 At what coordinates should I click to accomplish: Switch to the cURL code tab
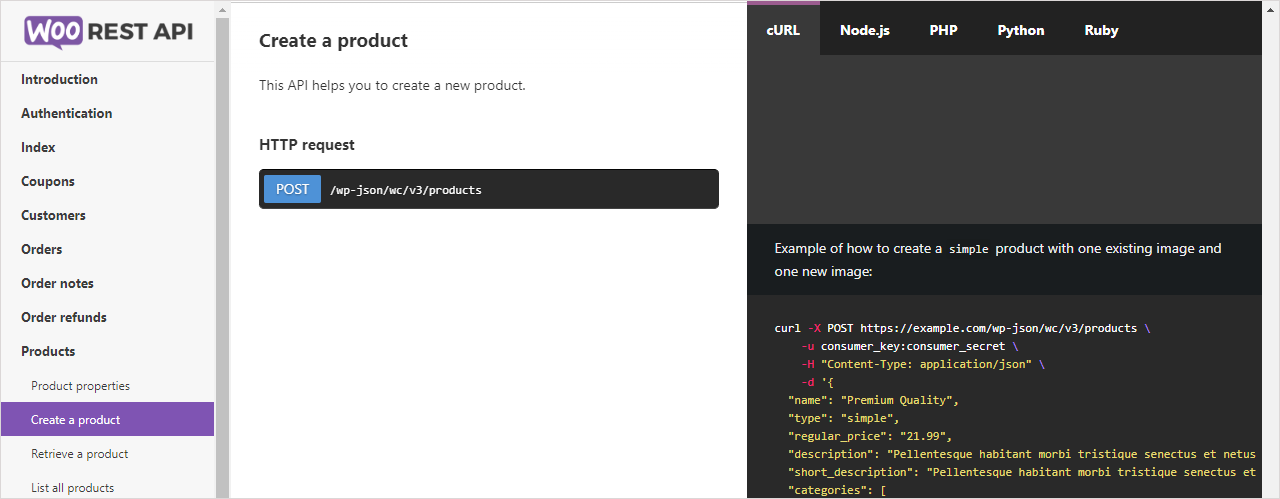pos(783,30)
